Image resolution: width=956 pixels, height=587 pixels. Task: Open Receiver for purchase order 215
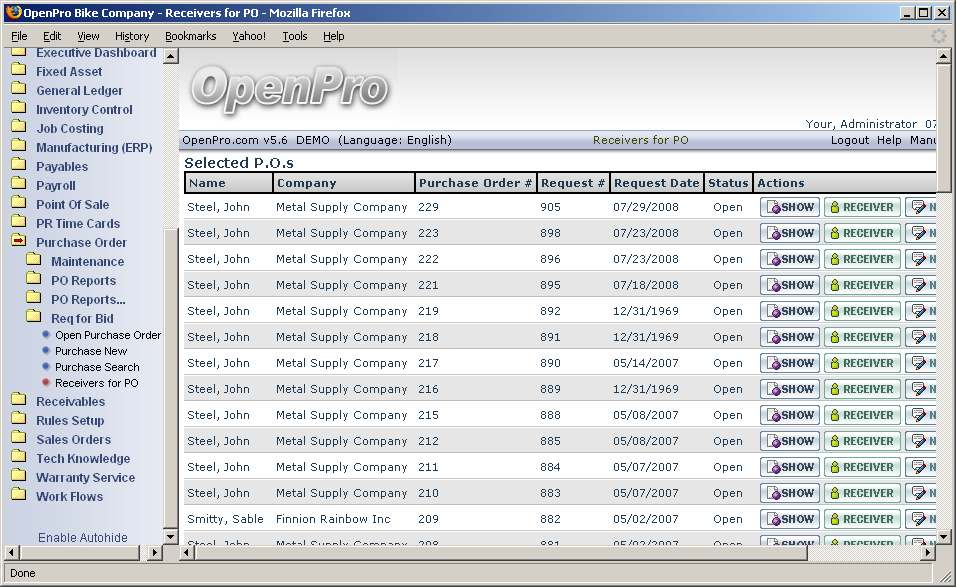point(861,415)
